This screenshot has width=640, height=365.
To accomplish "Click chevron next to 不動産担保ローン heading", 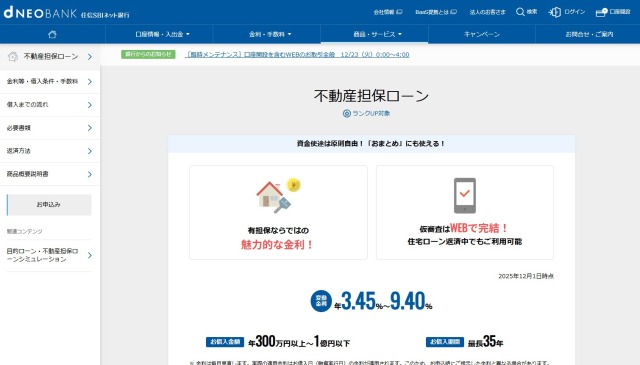I will 90,57.
